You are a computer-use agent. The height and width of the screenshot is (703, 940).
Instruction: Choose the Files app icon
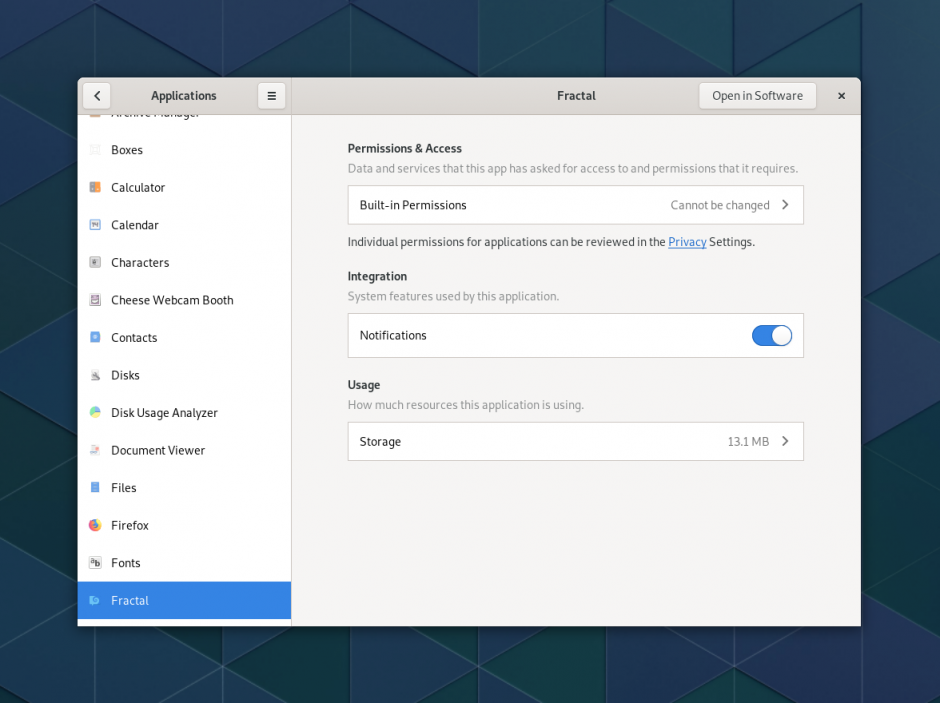[95, 487]
